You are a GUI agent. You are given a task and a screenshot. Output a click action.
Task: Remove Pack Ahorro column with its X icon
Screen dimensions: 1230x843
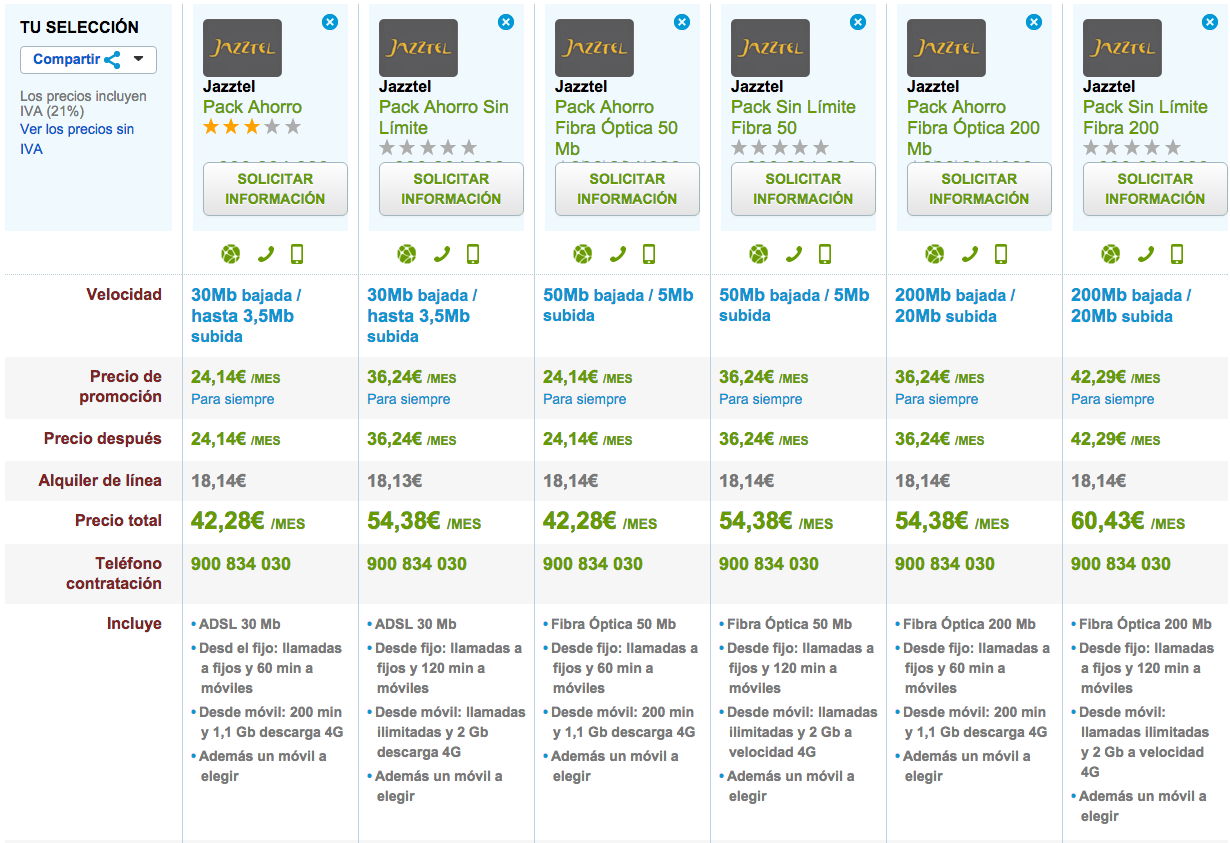(330, 21)
